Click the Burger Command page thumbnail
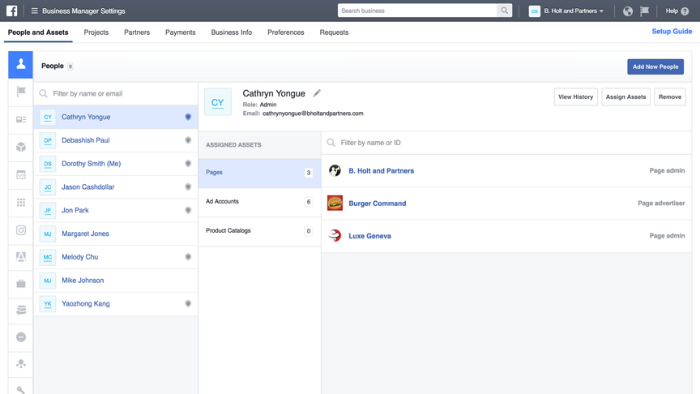700x394 pixels. coord(335,203)
